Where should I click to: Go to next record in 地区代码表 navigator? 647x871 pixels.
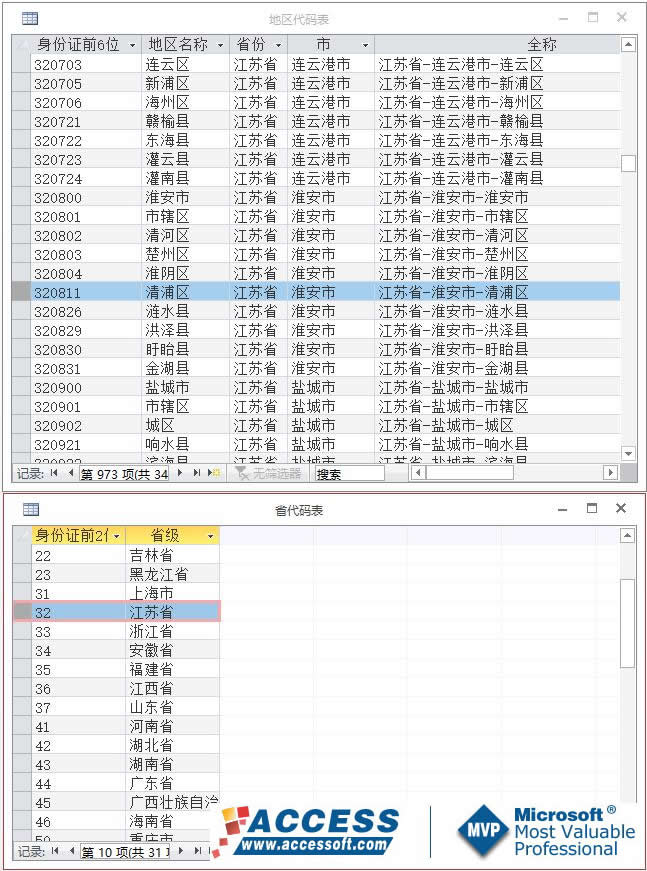pos(179,473)
